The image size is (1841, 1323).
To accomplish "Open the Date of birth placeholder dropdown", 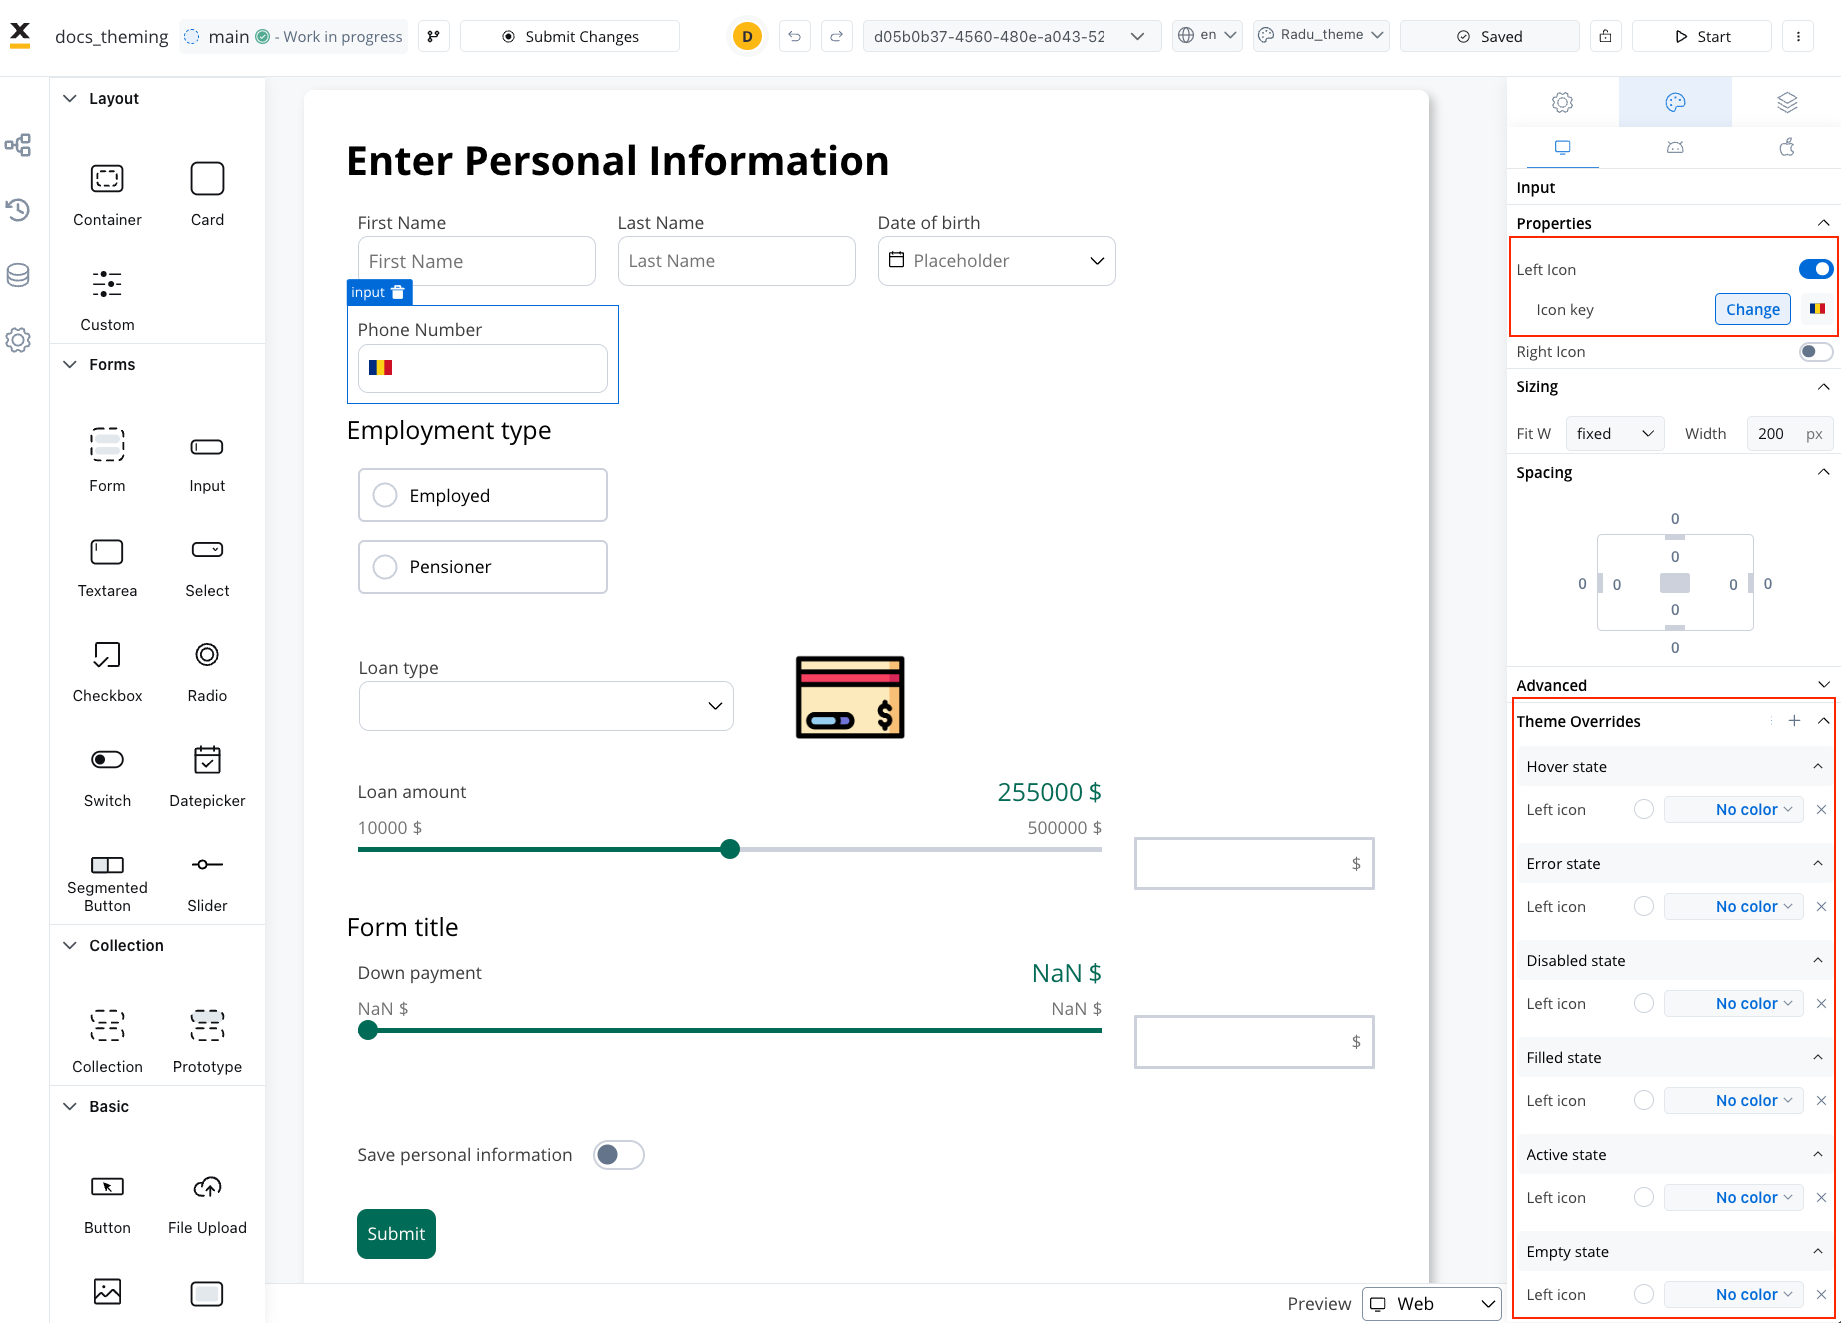I will (997, 261).
